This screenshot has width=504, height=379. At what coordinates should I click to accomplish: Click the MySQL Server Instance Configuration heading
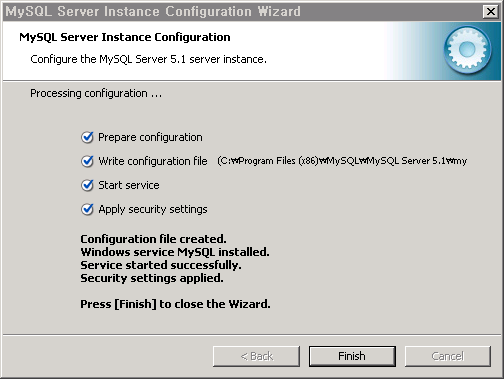tap(125, 37)
